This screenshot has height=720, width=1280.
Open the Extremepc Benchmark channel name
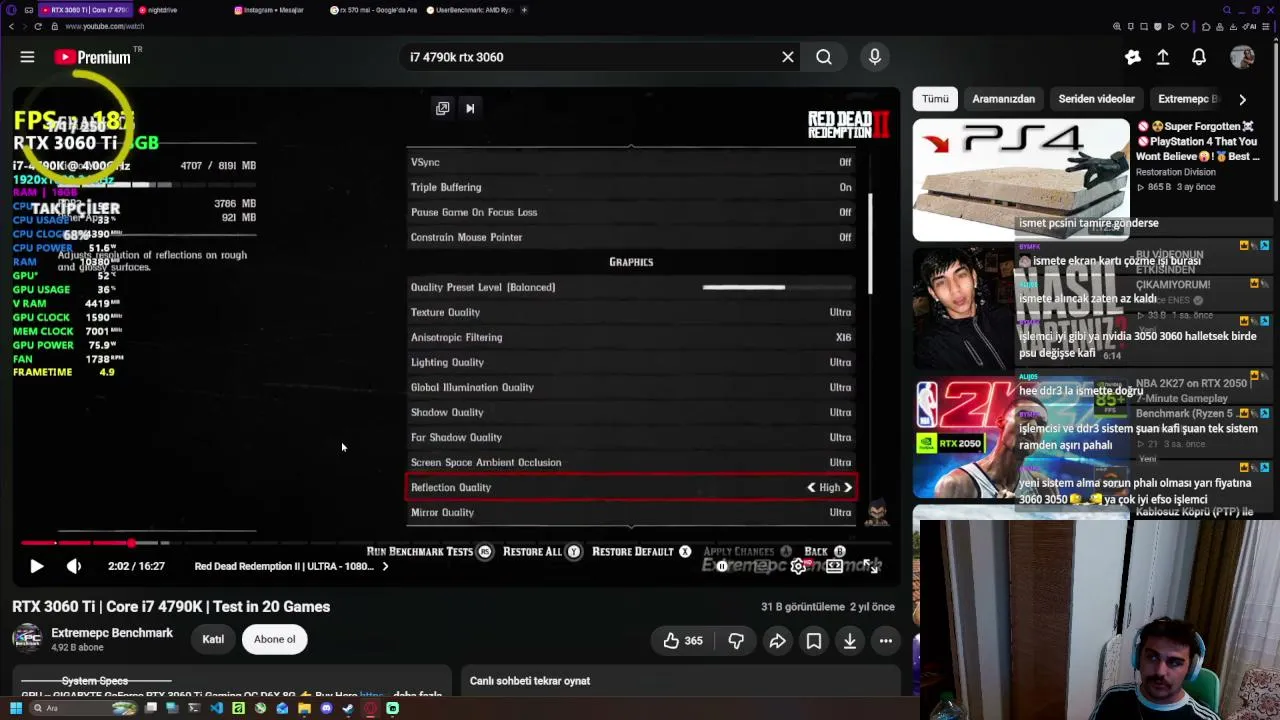coord(112,633)
